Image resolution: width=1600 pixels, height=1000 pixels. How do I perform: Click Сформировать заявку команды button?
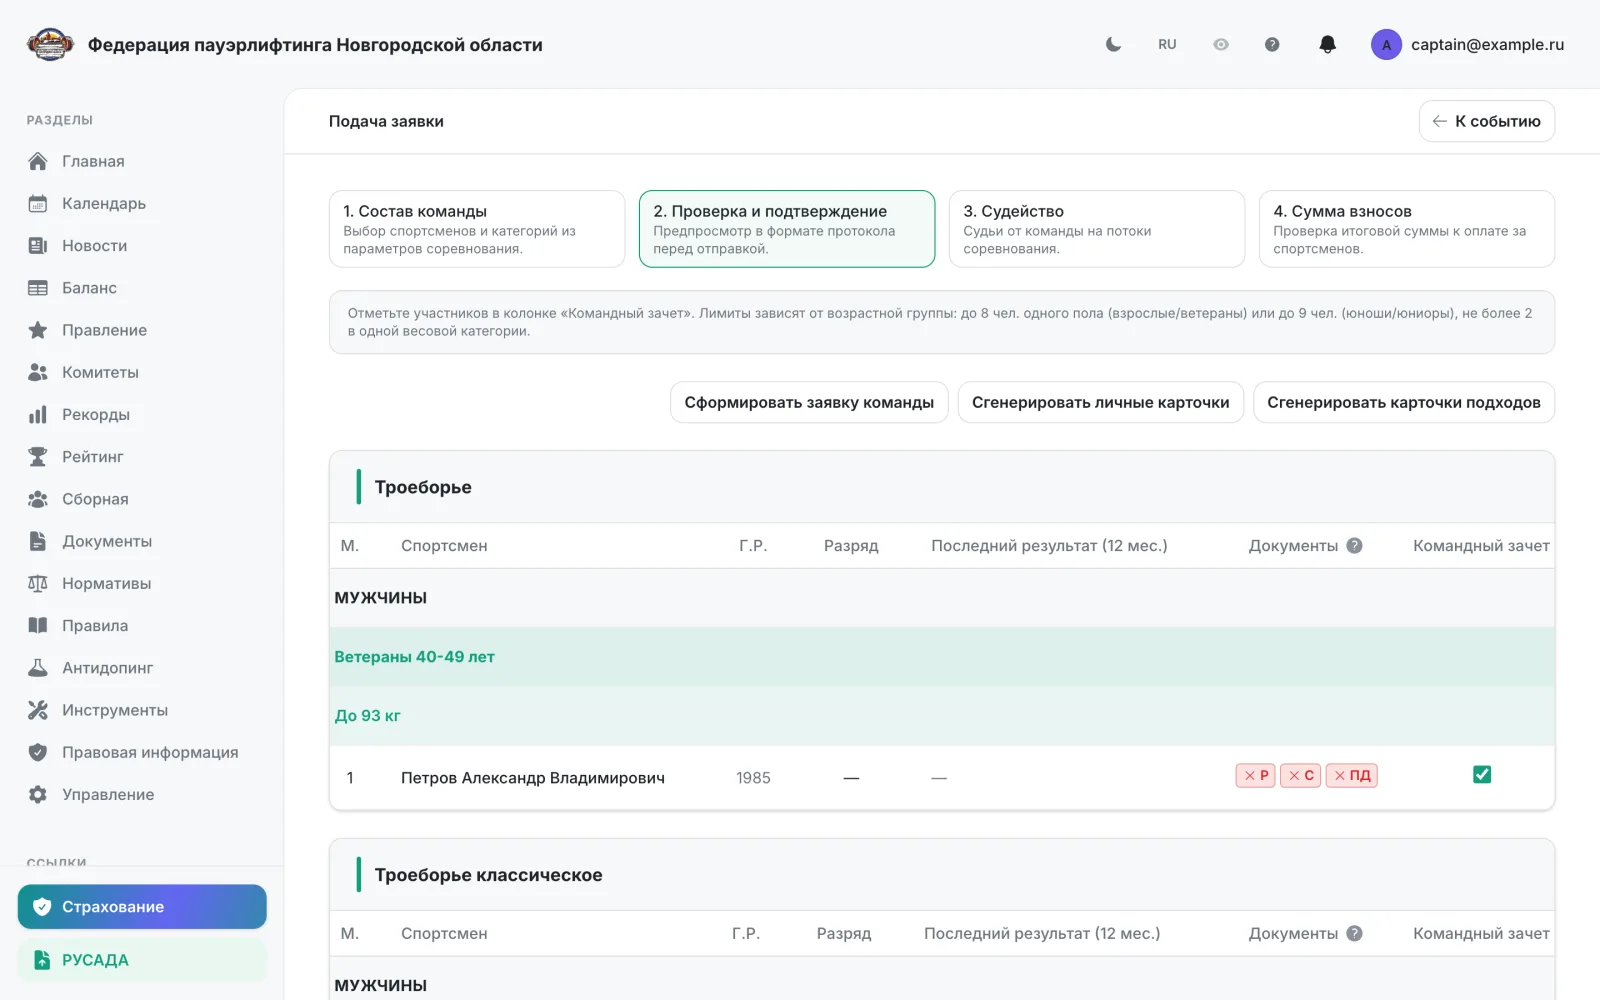click(x=809, y=402)
